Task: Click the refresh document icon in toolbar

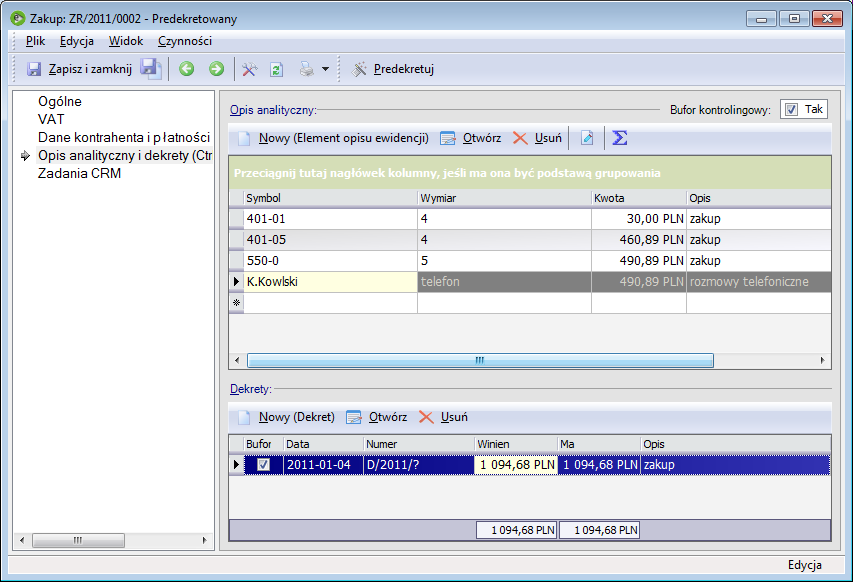Action: 276,69
